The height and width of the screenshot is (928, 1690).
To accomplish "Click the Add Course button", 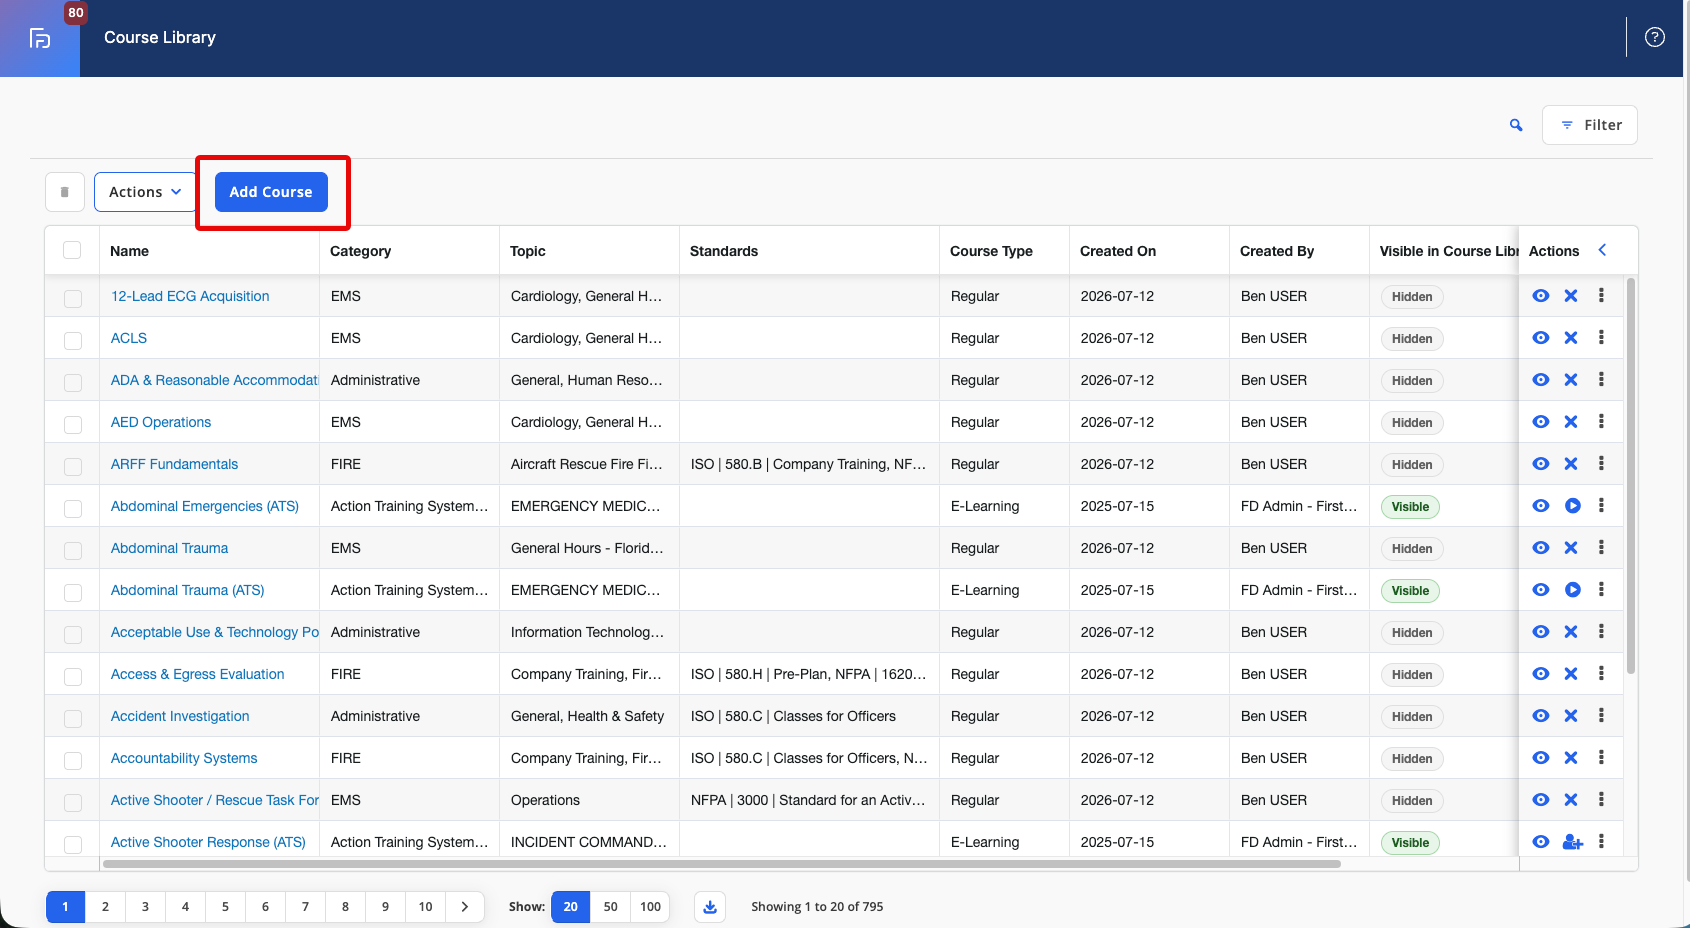I will tap(271, 192).
